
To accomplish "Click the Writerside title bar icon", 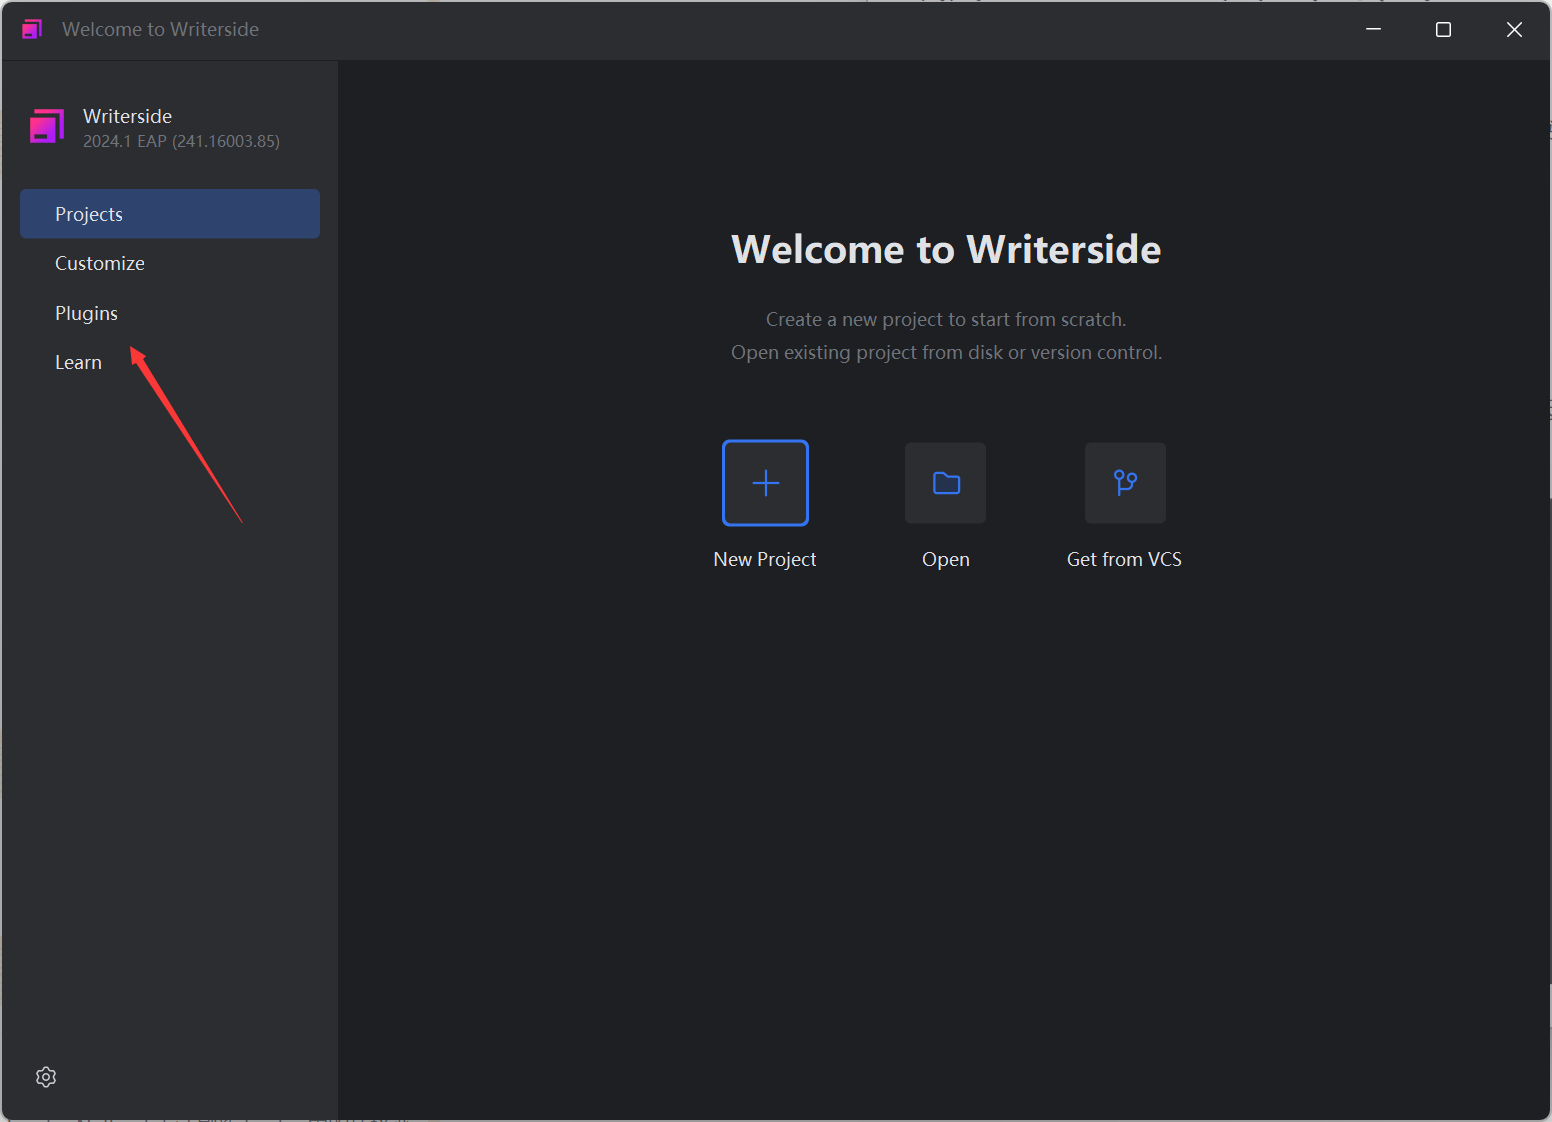I will tap(32, 29).
